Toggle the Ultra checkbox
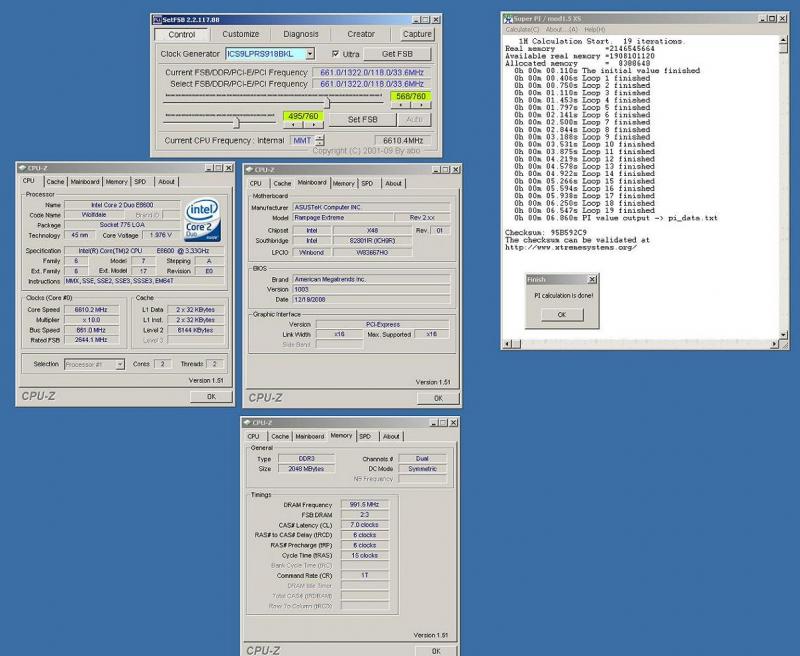Screen dimensions: 800x656 [335, 54]
